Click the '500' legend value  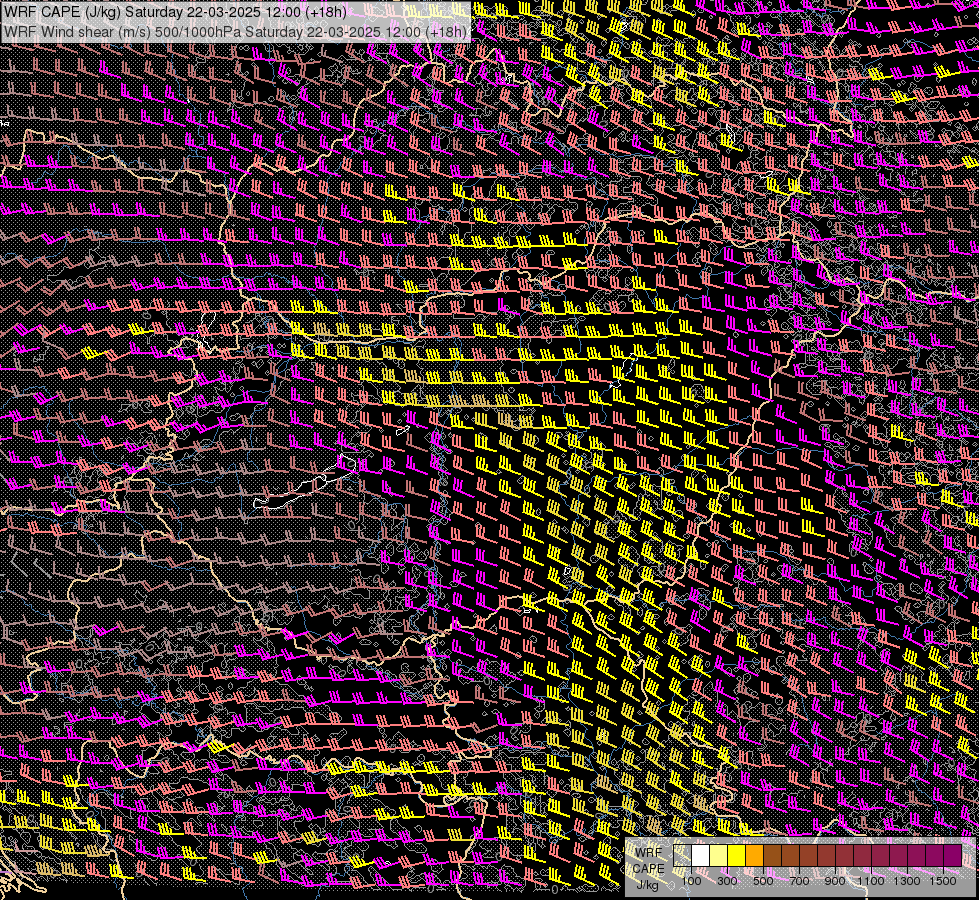pos(763,881)
